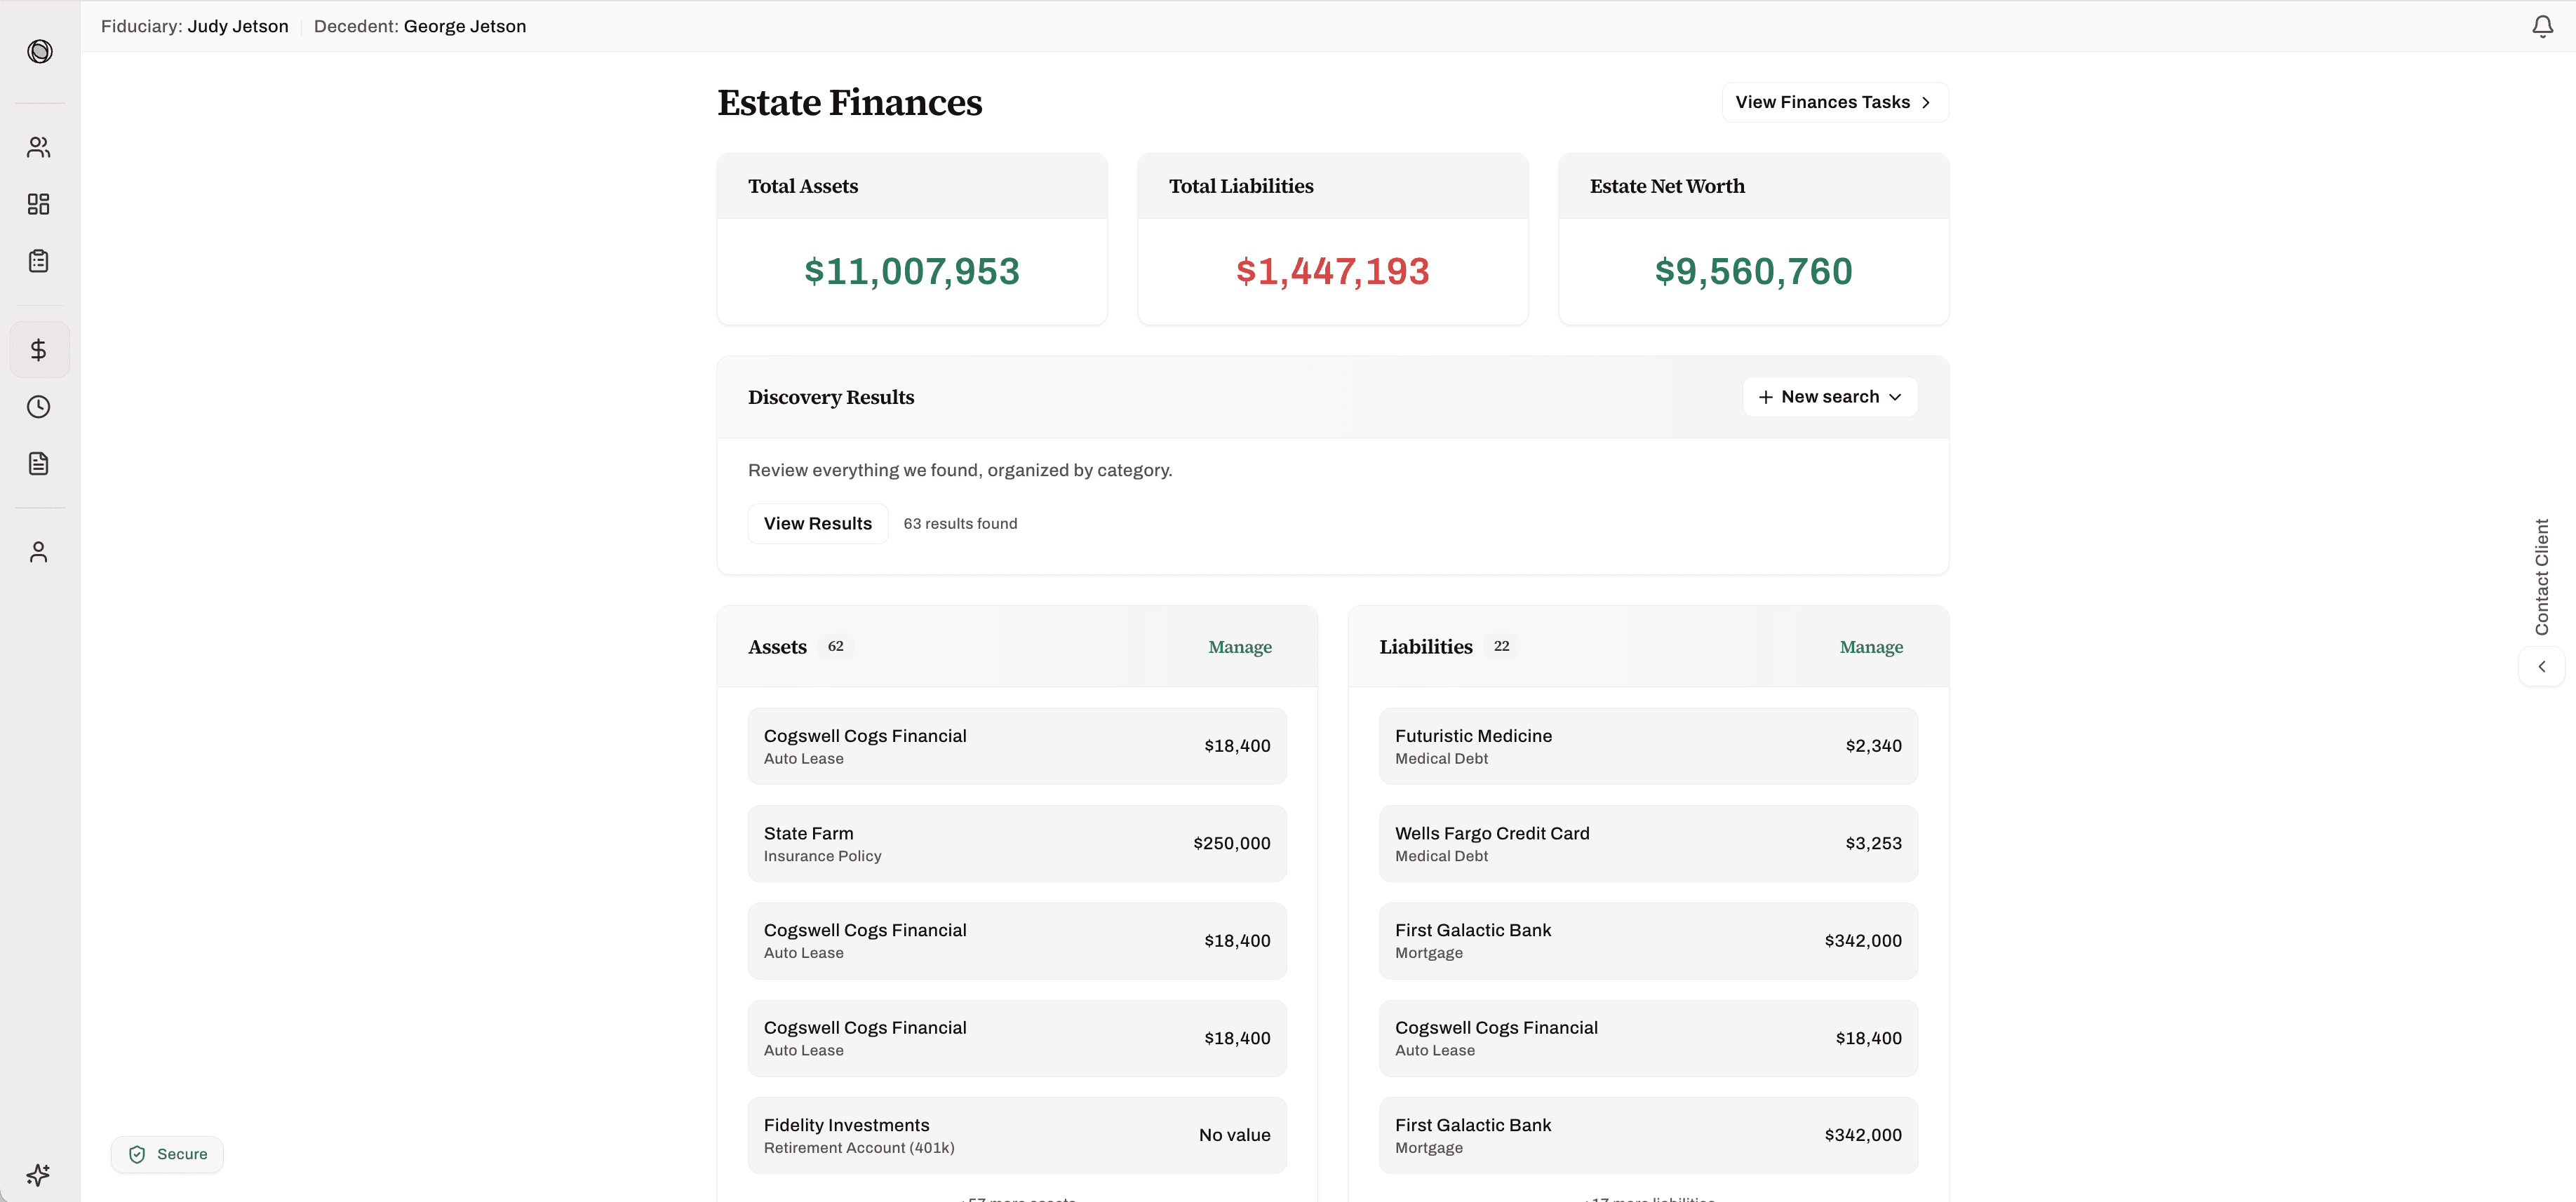
Task: Open Fidelity Investments Retirement Account asset
Action: click(1017, 1135)
